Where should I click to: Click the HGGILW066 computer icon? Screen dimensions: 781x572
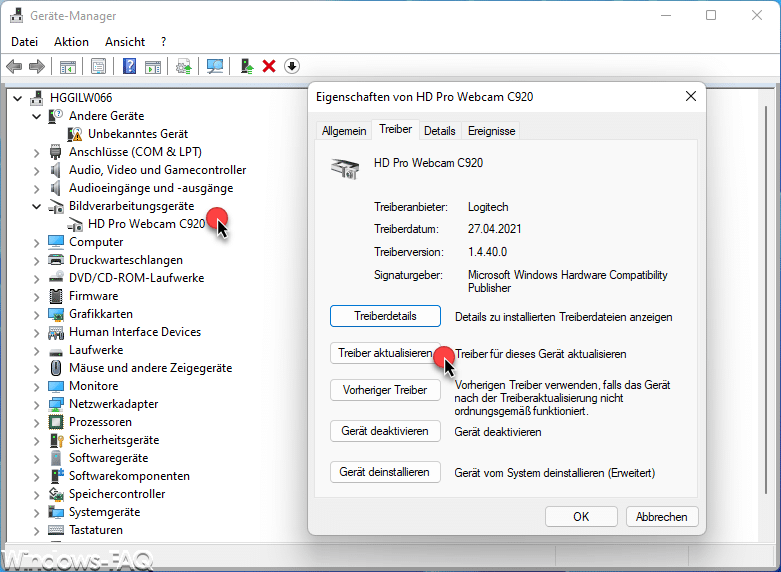36,98
